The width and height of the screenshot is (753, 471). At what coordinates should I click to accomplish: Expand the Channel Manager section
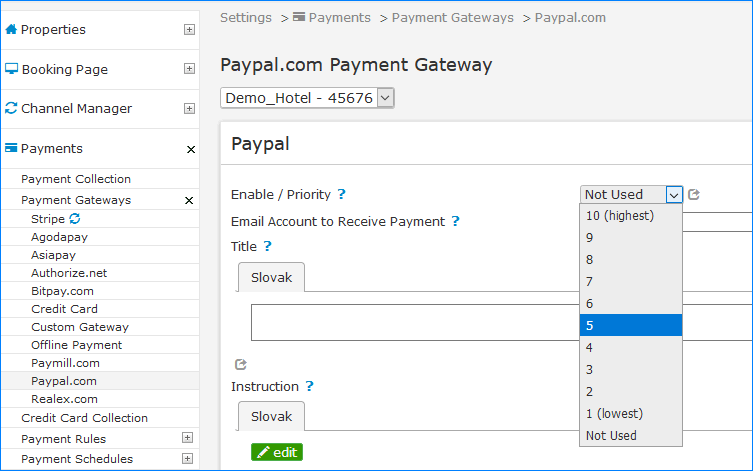pos(189,108)
